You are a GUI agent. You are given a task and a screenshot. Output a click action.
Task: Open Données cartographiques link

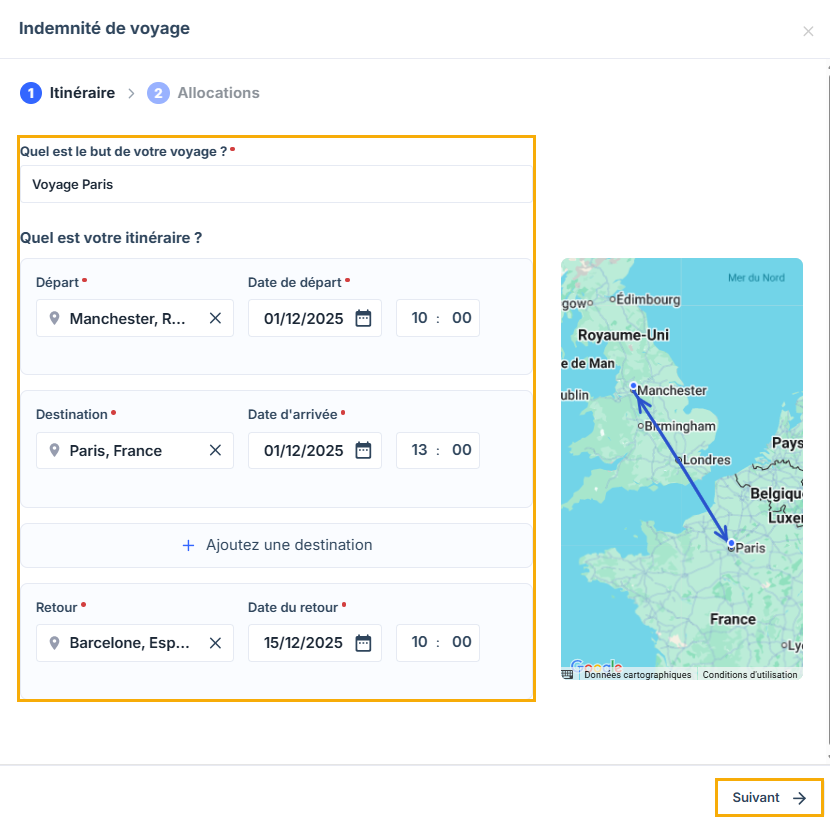tap(637, 675)
